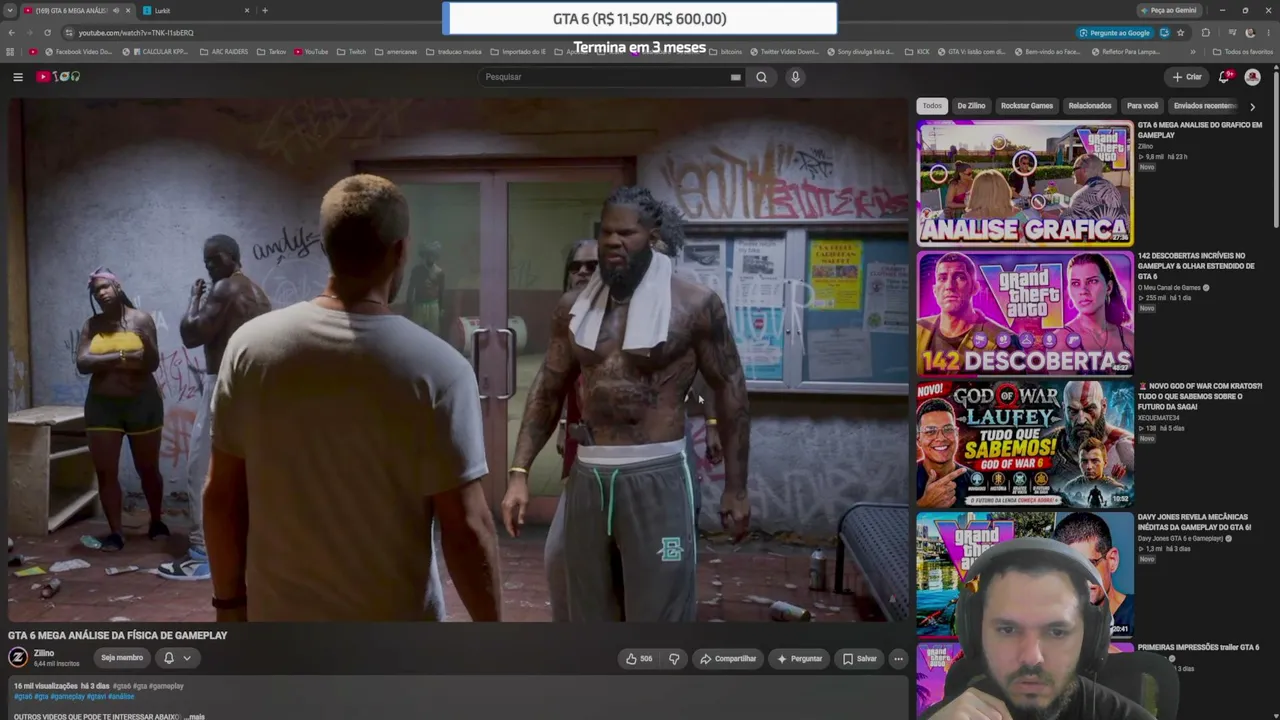Like the video with thumbs up
This screenshot has width=1280, height=720.
point(639,659)
